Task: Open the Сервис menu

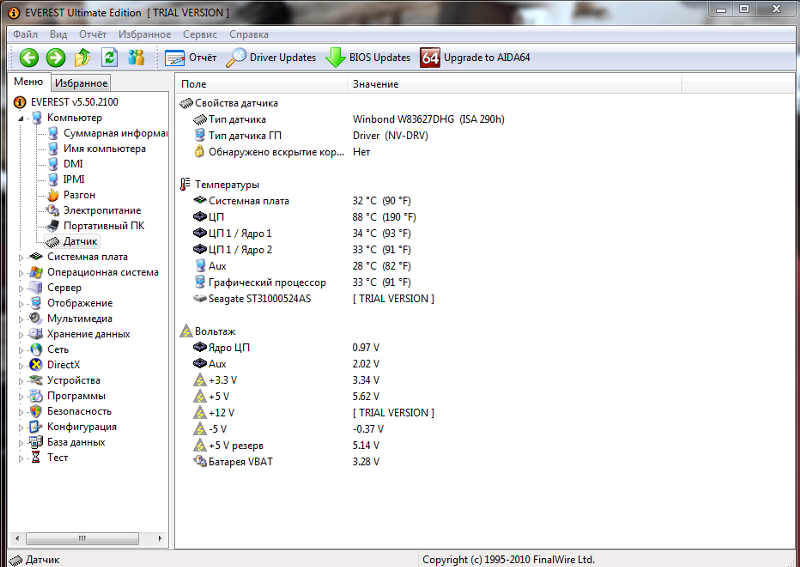Action: (x=201, y=34)
